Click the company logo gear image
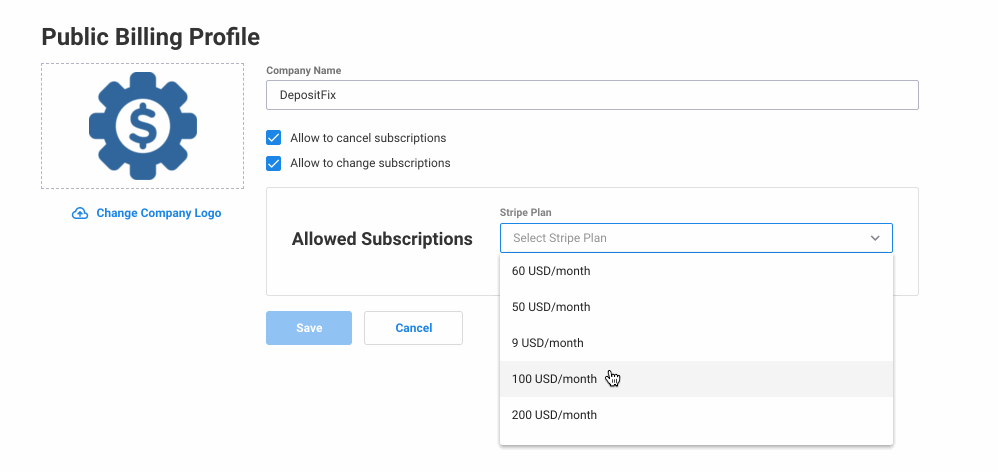Screen dimensions: 998x472 (x=143, y=126)
